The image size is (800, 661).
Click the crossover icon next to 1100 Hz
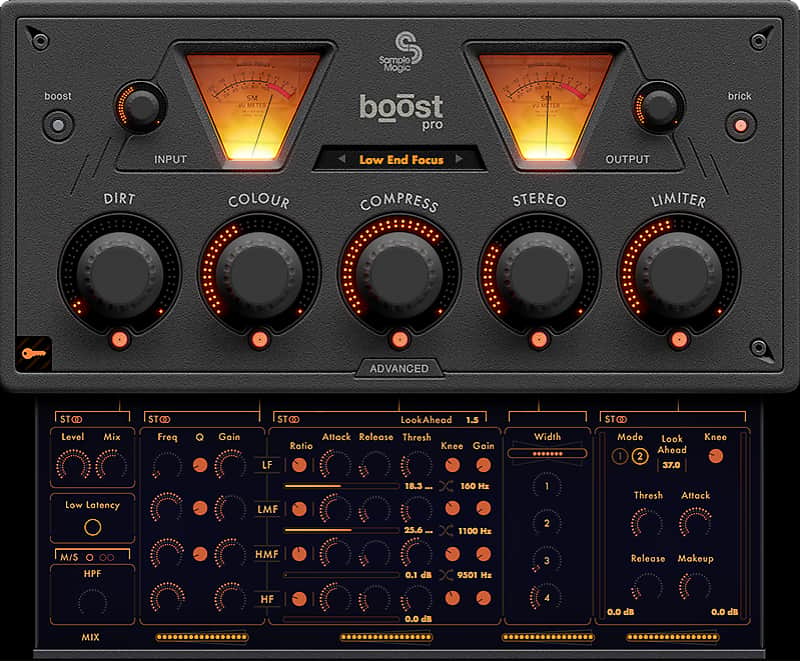click(x=446, y=531)
